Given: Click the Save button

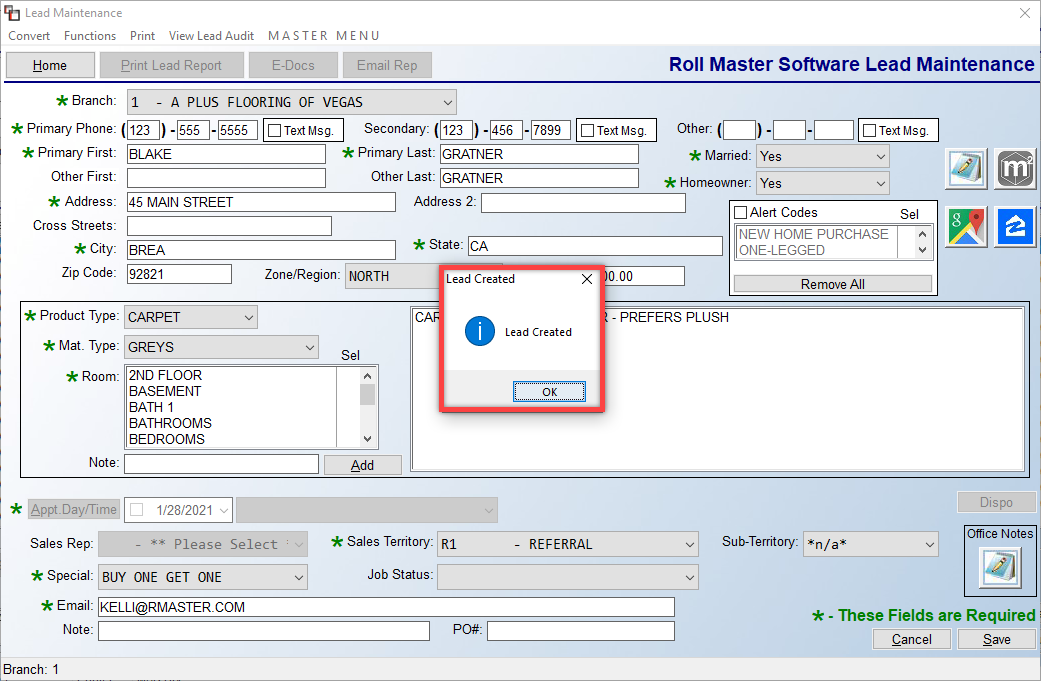Looking at the screenshot, I should coord(997,639).
